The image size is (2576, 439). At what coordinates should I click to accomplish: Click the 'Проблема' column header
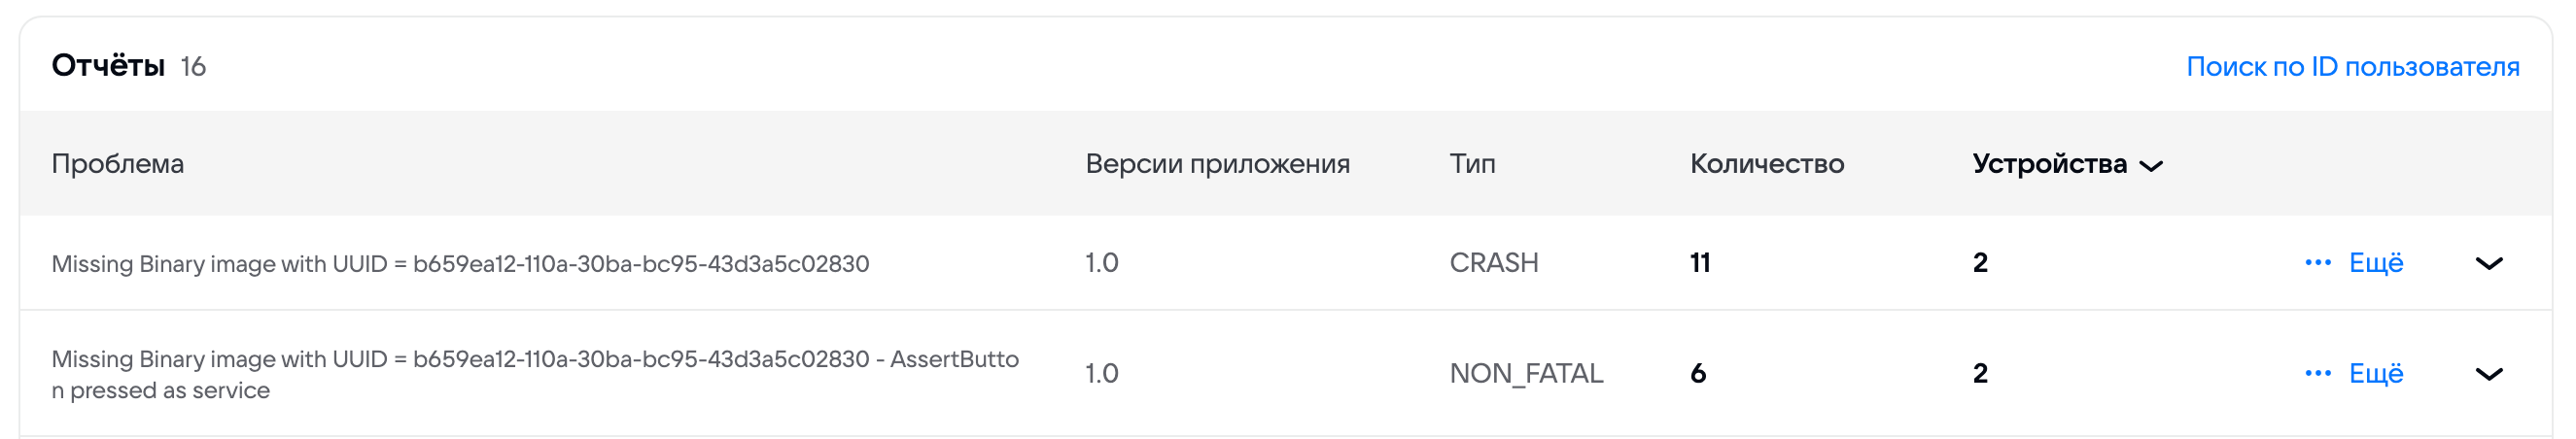click(118, 164)
